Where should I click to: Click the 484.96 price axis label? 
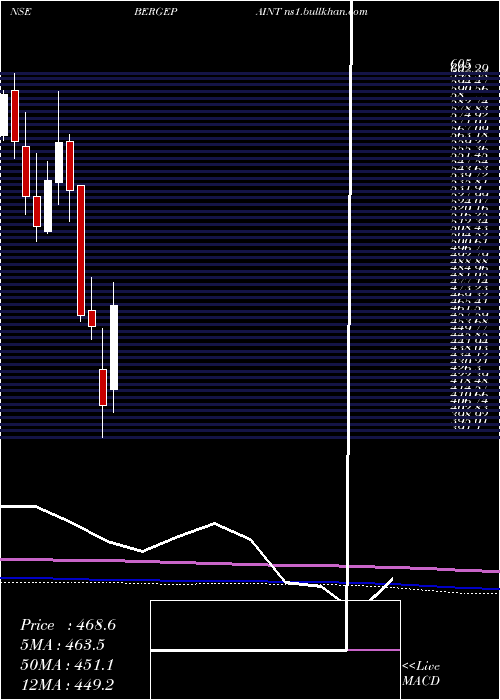coord(469,268)
